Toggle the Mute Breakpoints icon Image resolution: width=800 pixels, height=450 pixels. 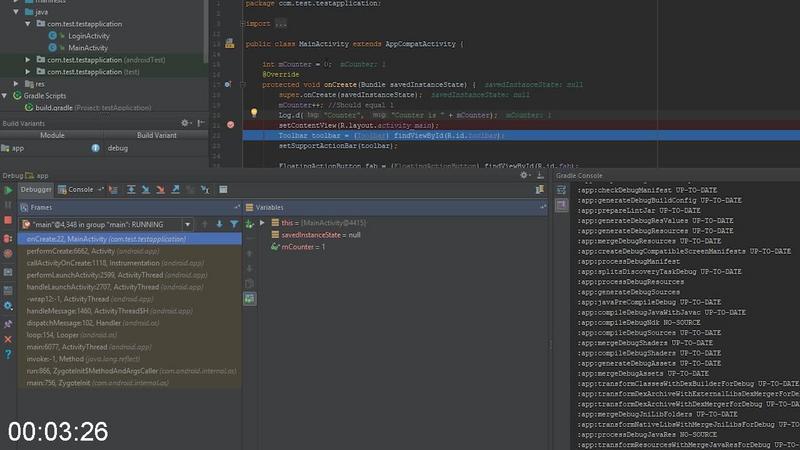8,254
